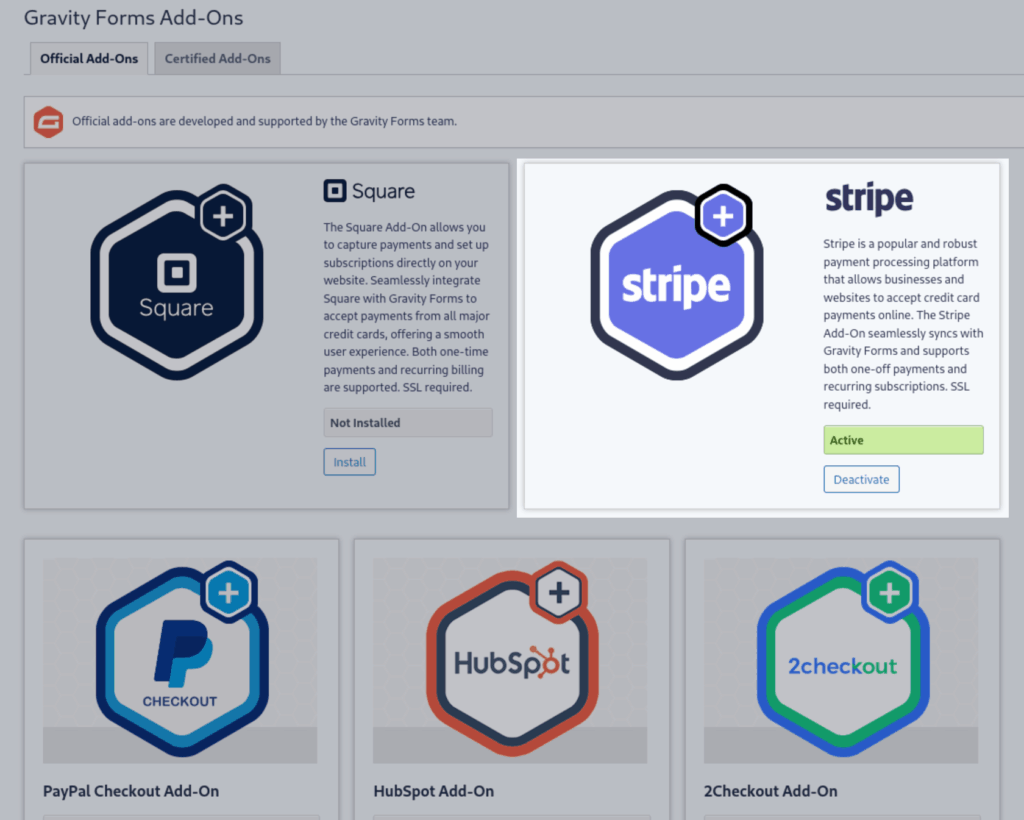Click the plus badge on HubSpot logo
The height and width of the screenshot is (820, 1024).
click(559, 593)
